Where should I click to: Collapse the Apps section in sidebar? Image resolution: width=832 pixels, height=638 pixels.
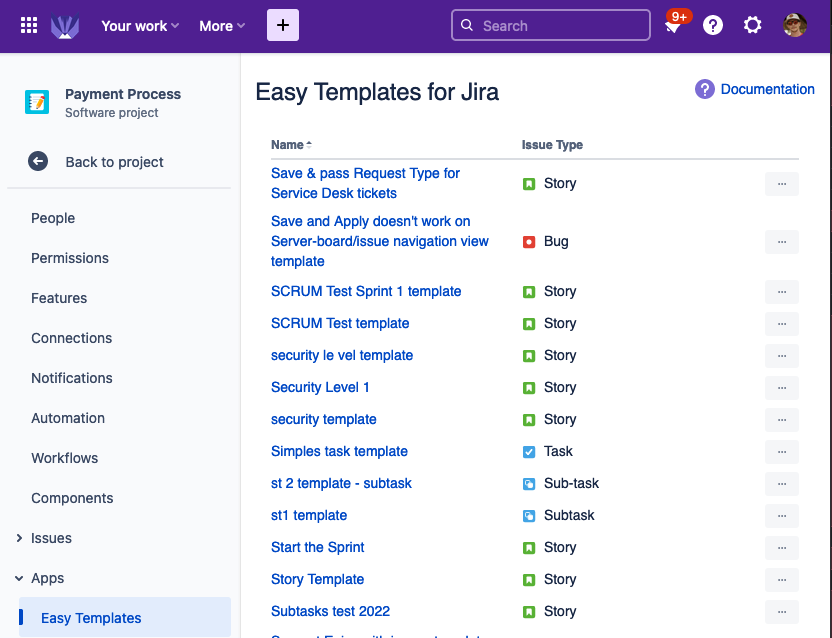point(19,578)
